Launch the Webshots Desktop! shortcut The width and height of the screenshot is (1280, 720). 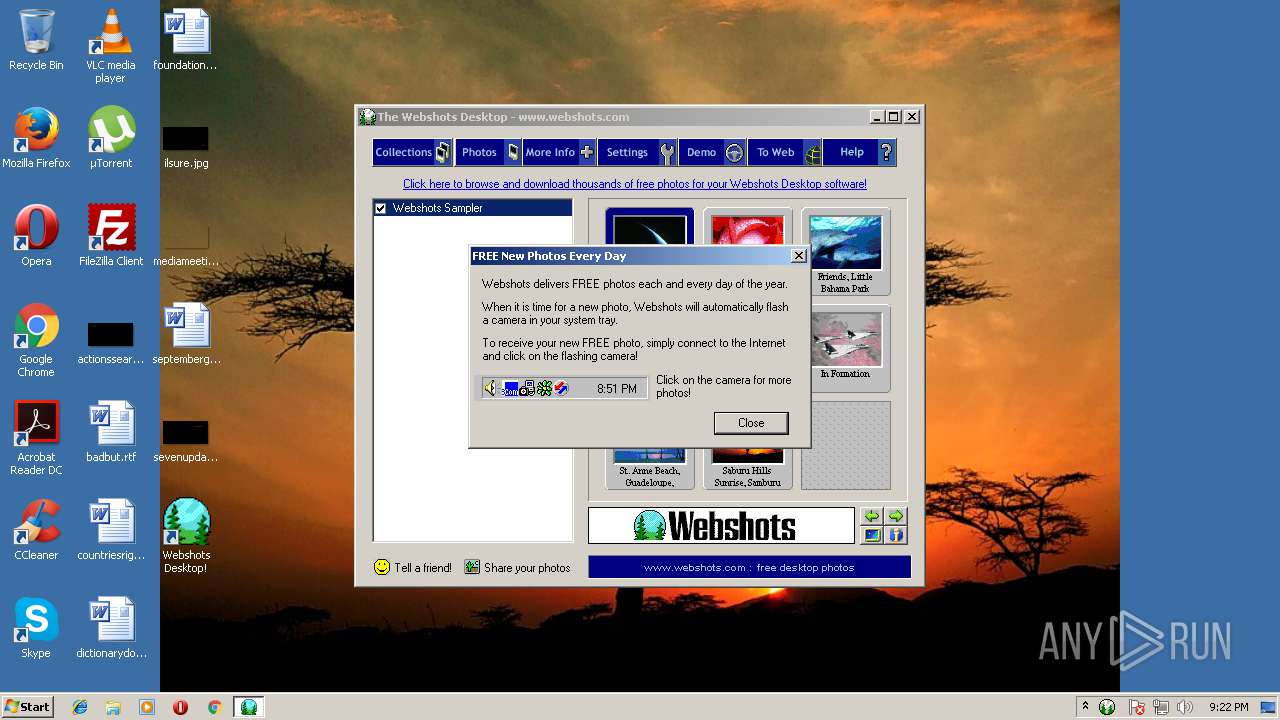[186, 536]
